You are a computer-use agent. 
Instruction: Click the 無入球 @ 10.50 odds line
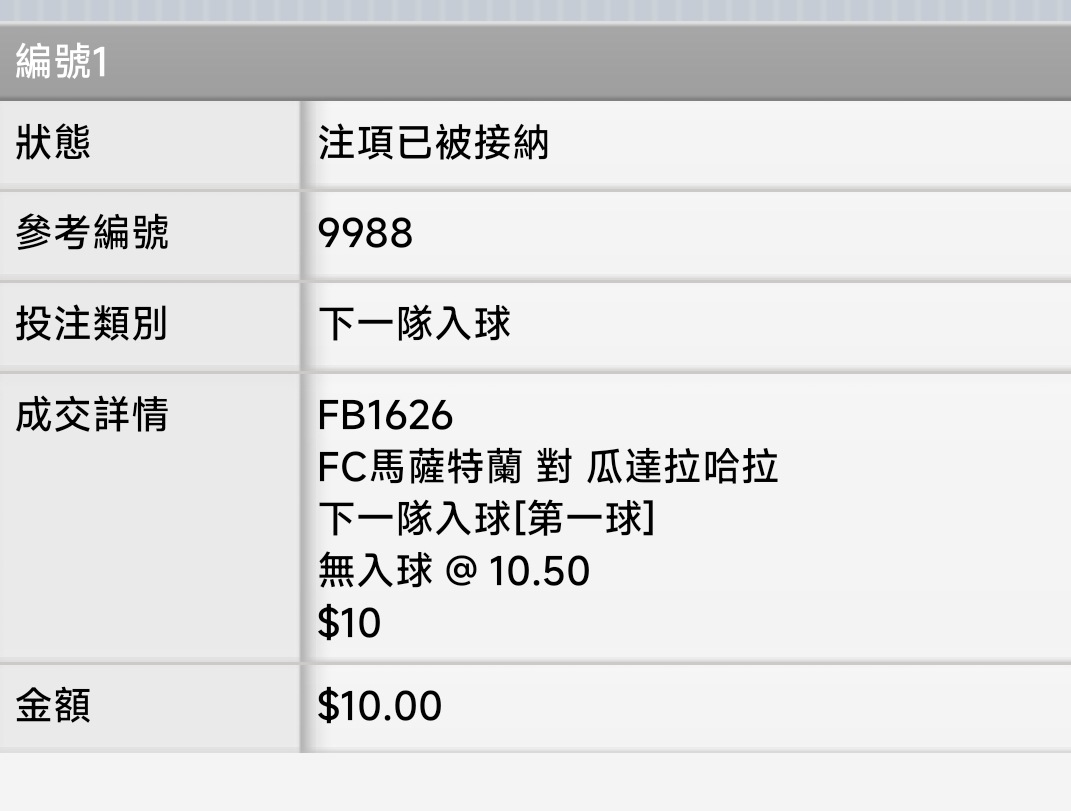(454, 570)
